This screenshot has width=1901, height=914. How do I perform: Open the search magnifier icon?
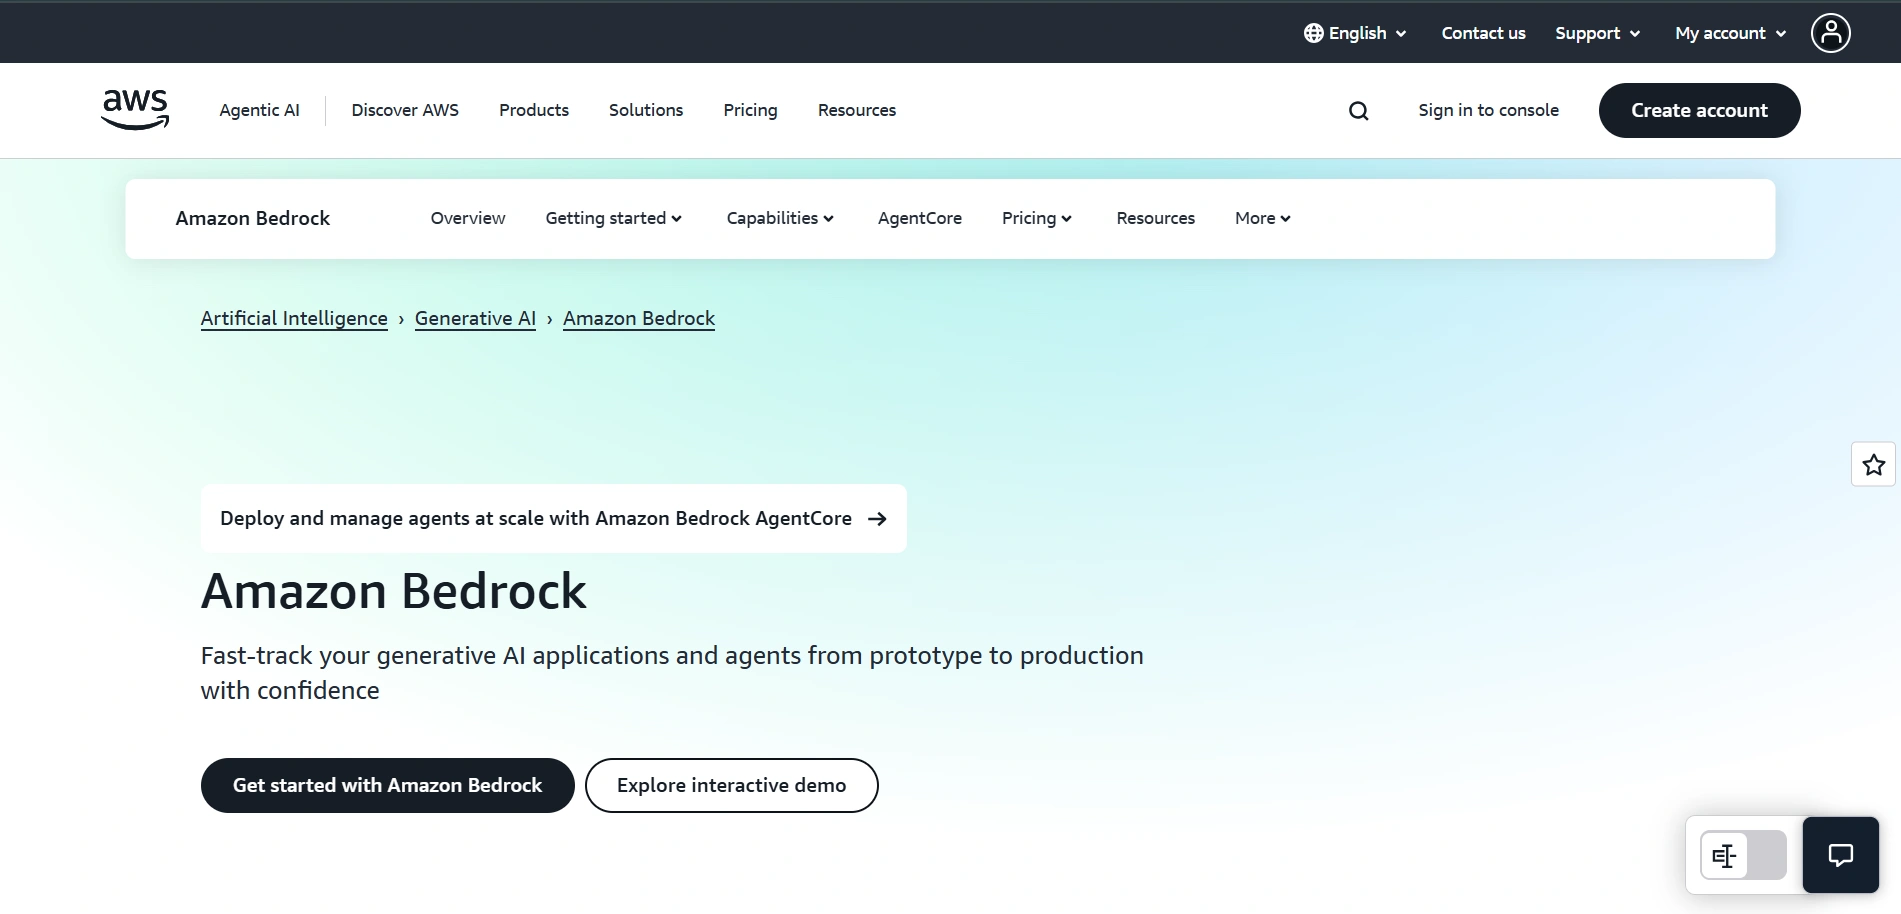[x=1358, y=111]
